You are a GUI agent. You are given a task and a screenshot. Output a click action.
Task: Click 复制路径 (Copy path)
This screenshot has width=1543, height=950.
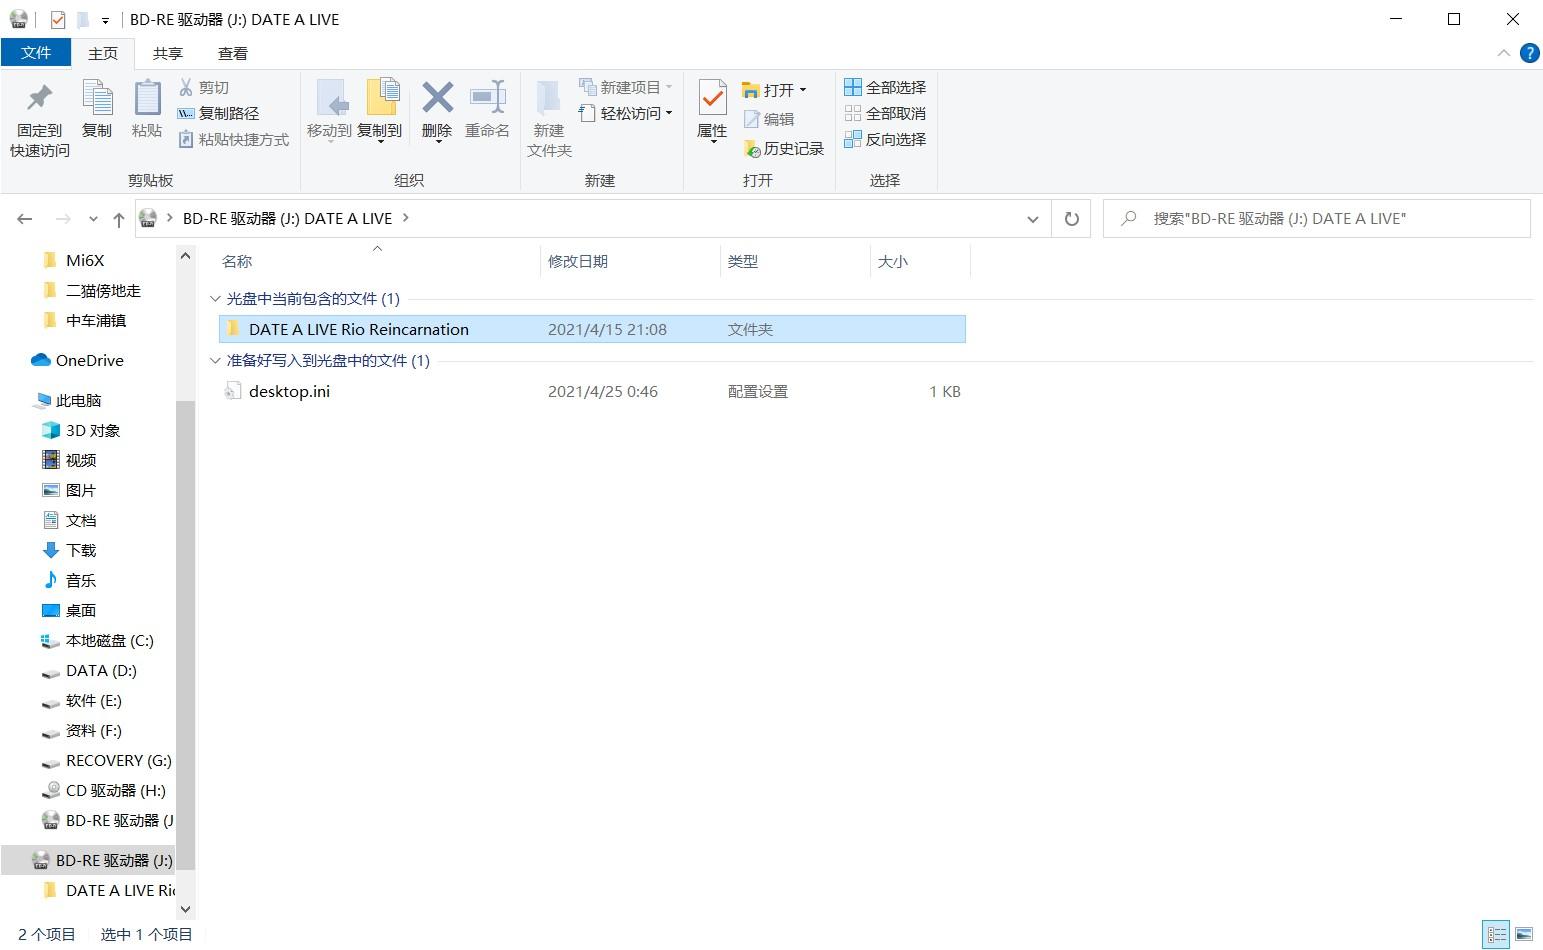[x=218, y=114]
